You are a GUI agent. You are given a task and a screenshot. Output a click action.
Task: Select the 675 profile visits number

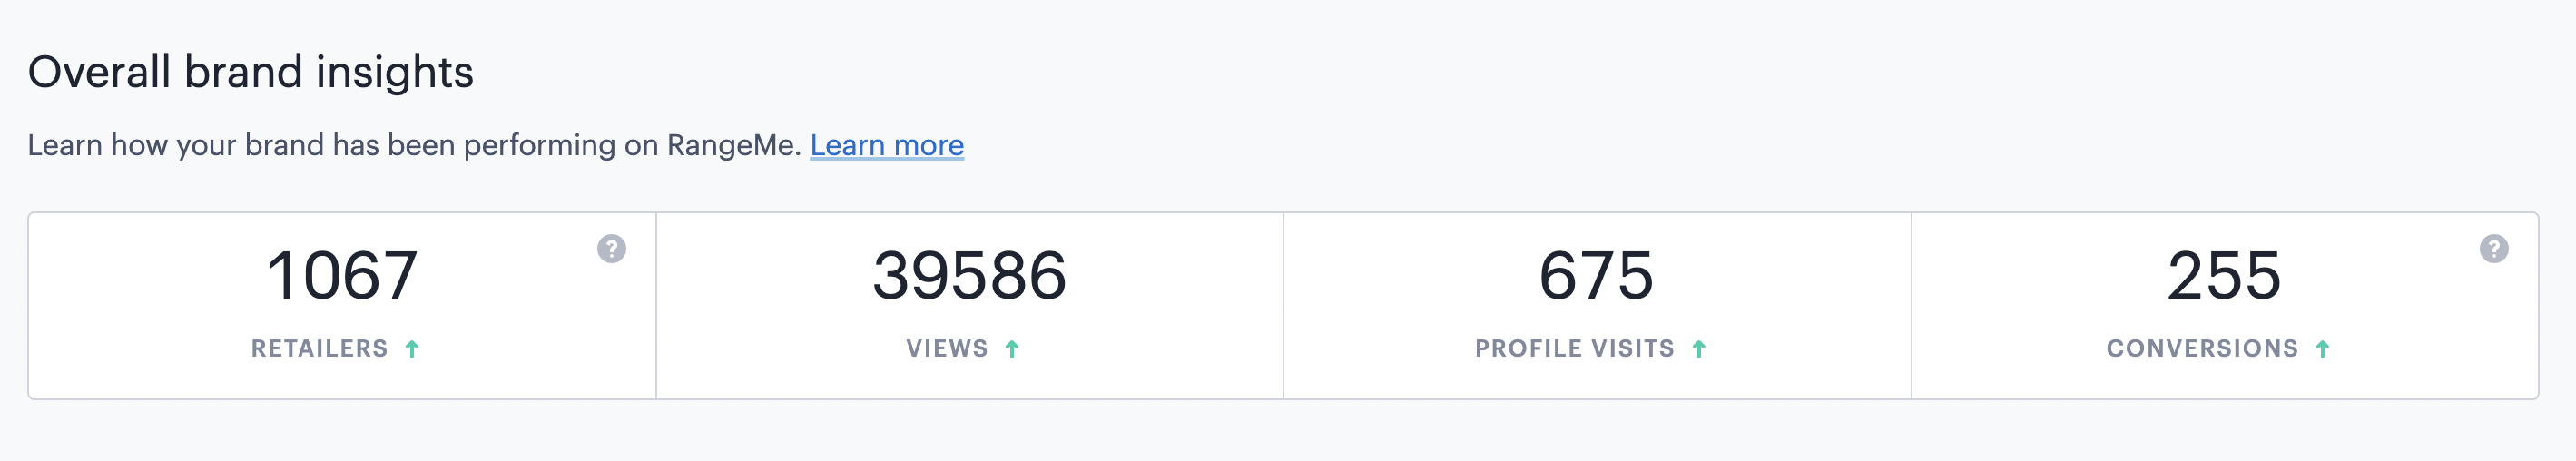1597,275
